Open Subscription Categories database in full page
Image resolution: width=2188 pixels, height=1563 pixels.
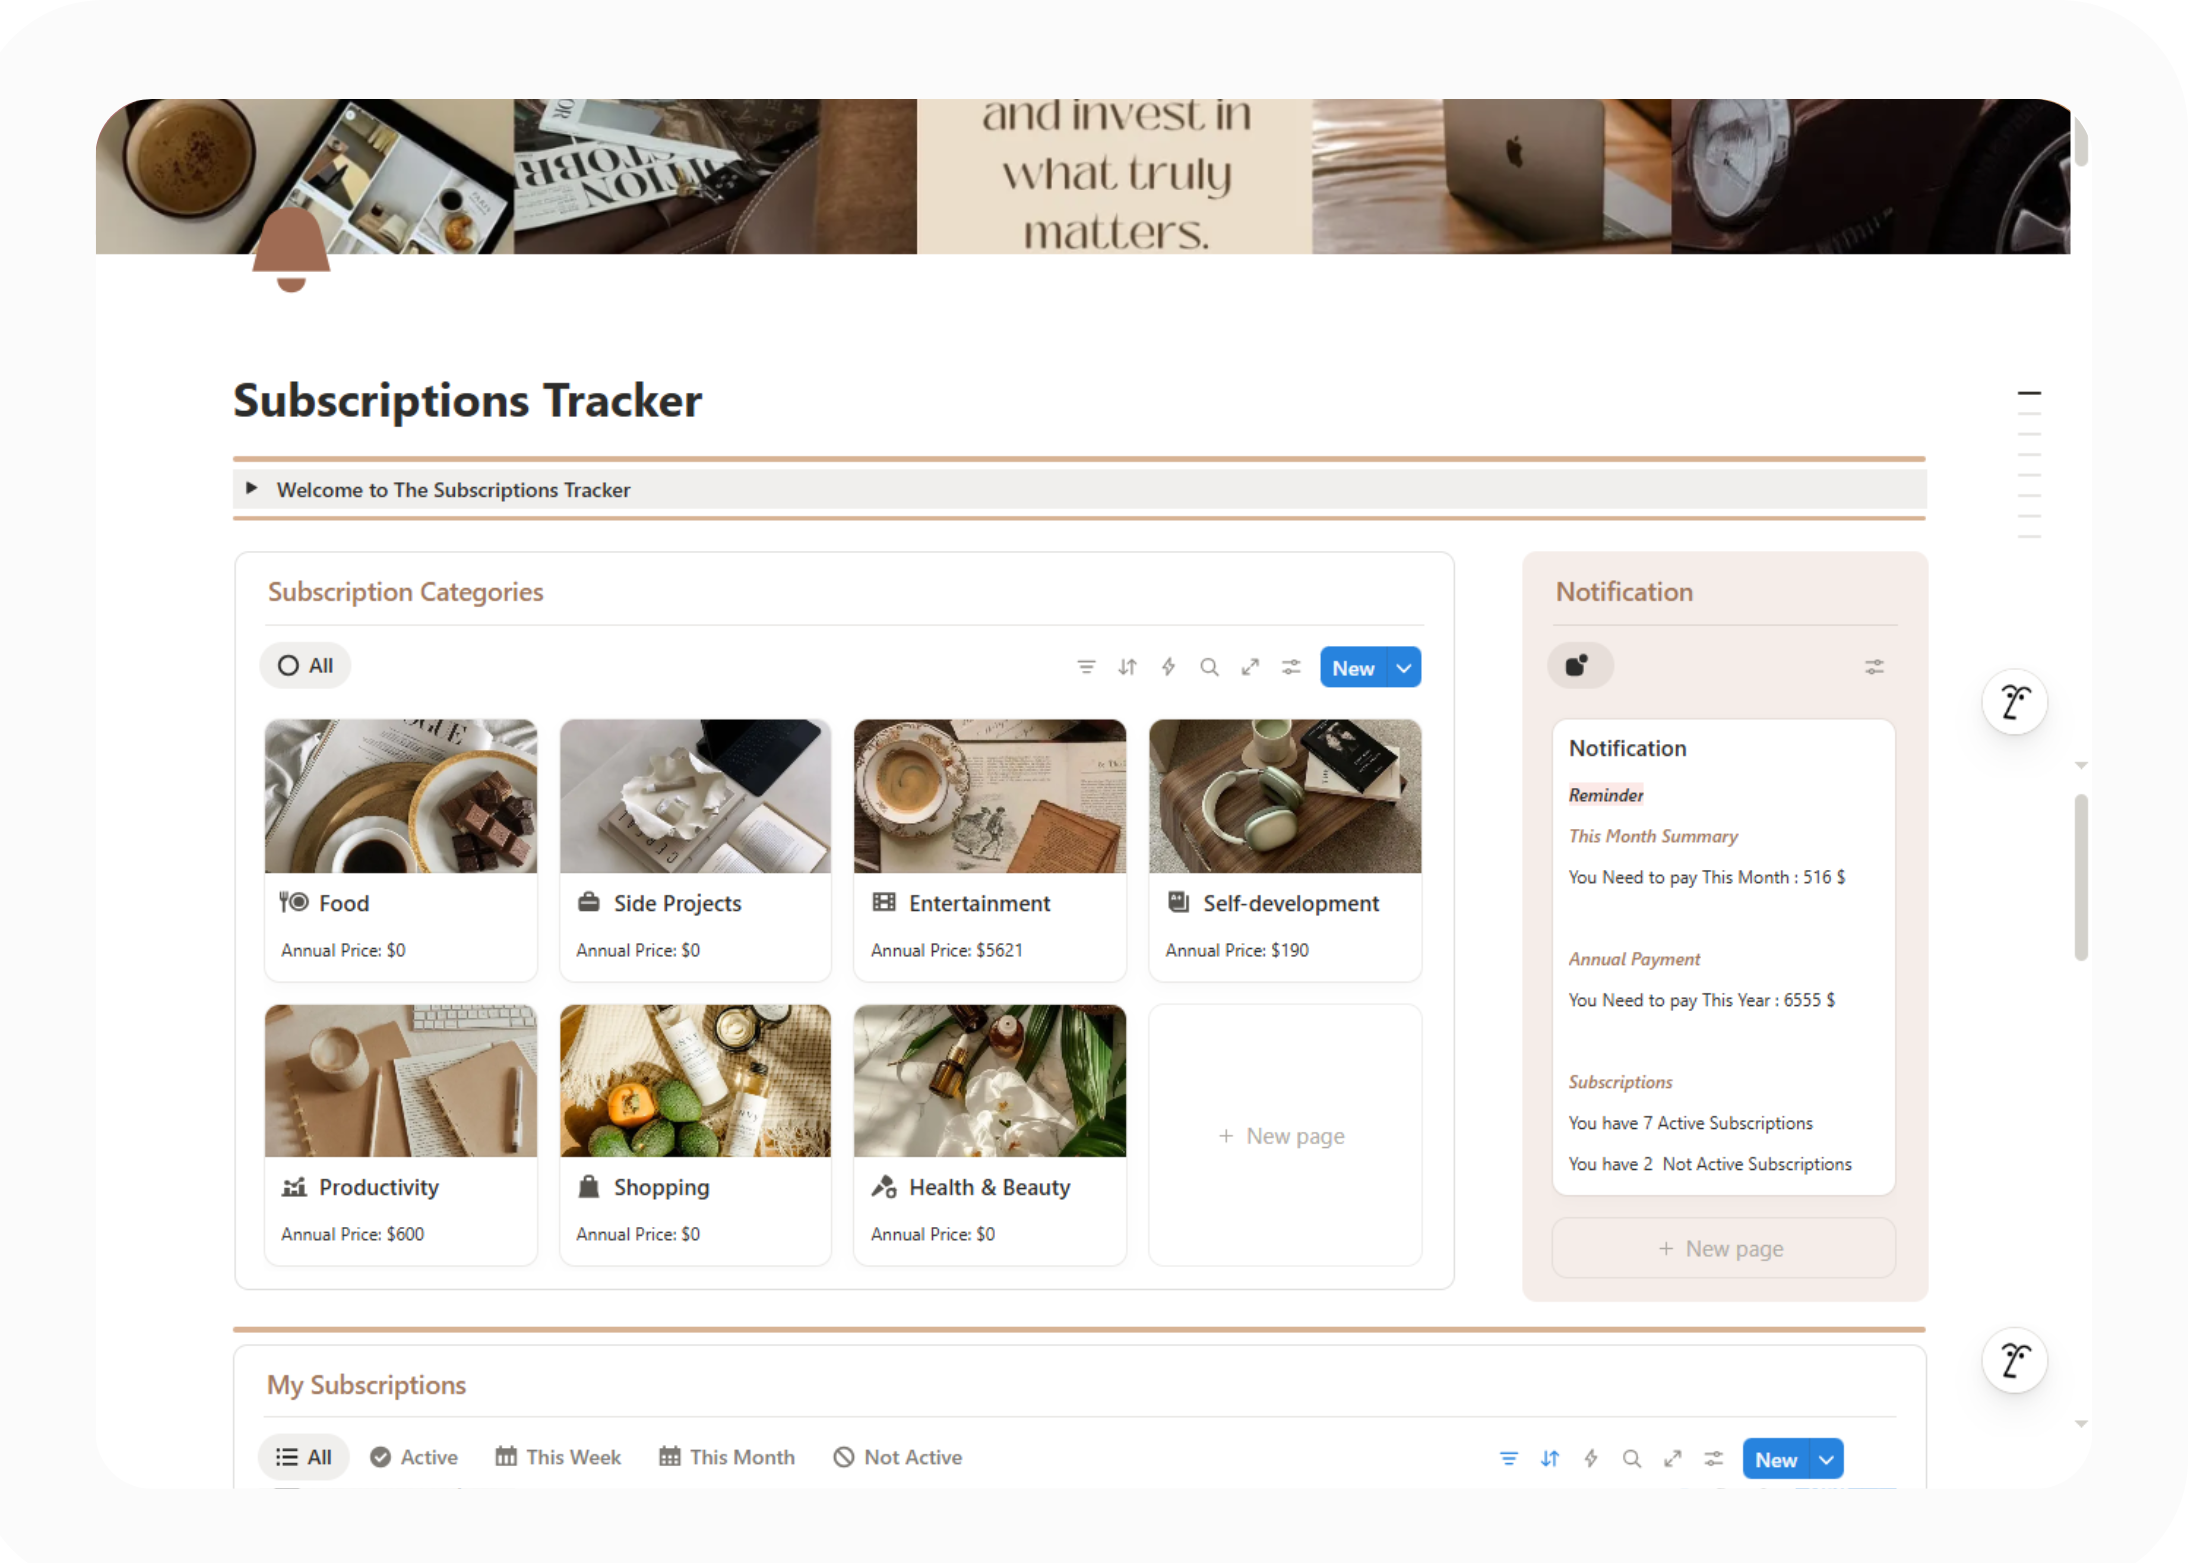click(x=1250, y=667)
